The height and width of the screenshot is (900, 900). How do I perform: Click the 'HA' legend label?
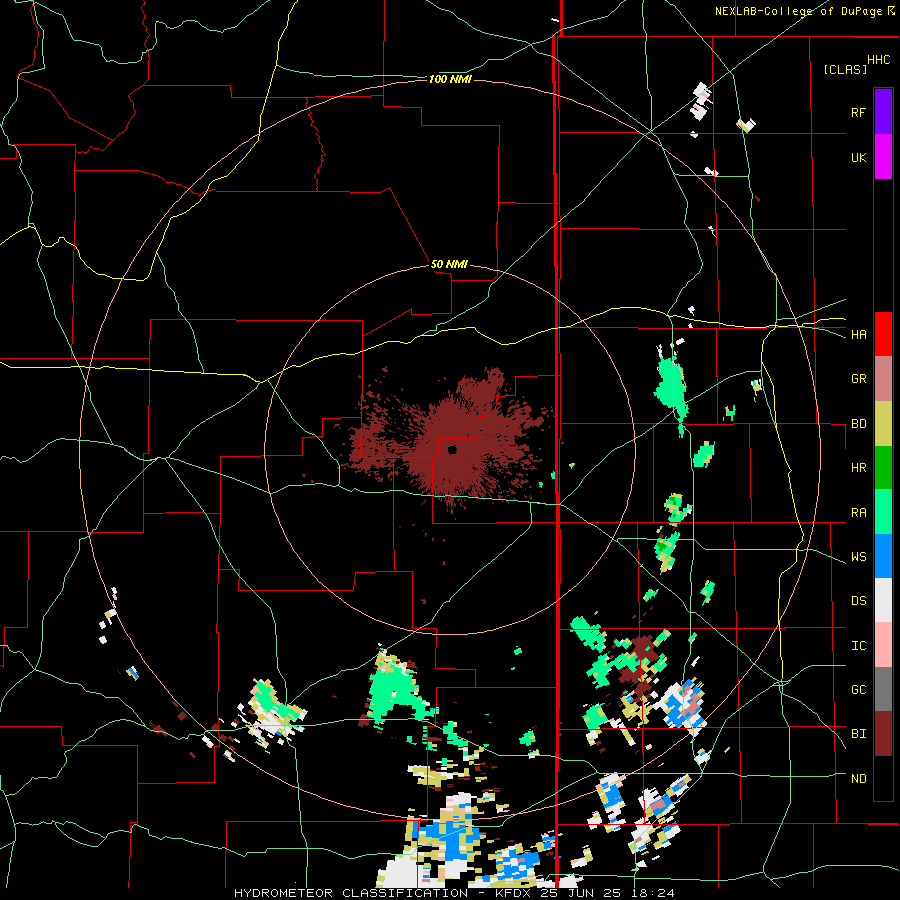pos(858,335)
